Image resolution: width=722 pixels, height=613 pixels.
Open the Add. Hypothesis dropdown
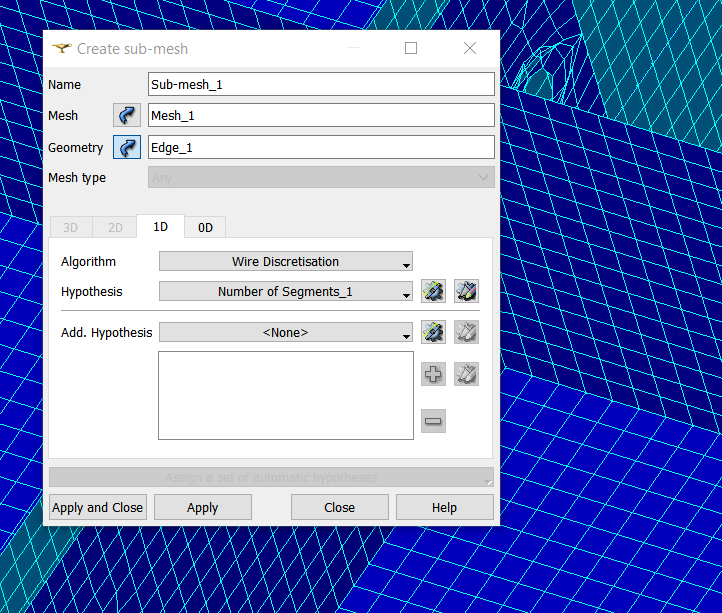coord(286,333)
